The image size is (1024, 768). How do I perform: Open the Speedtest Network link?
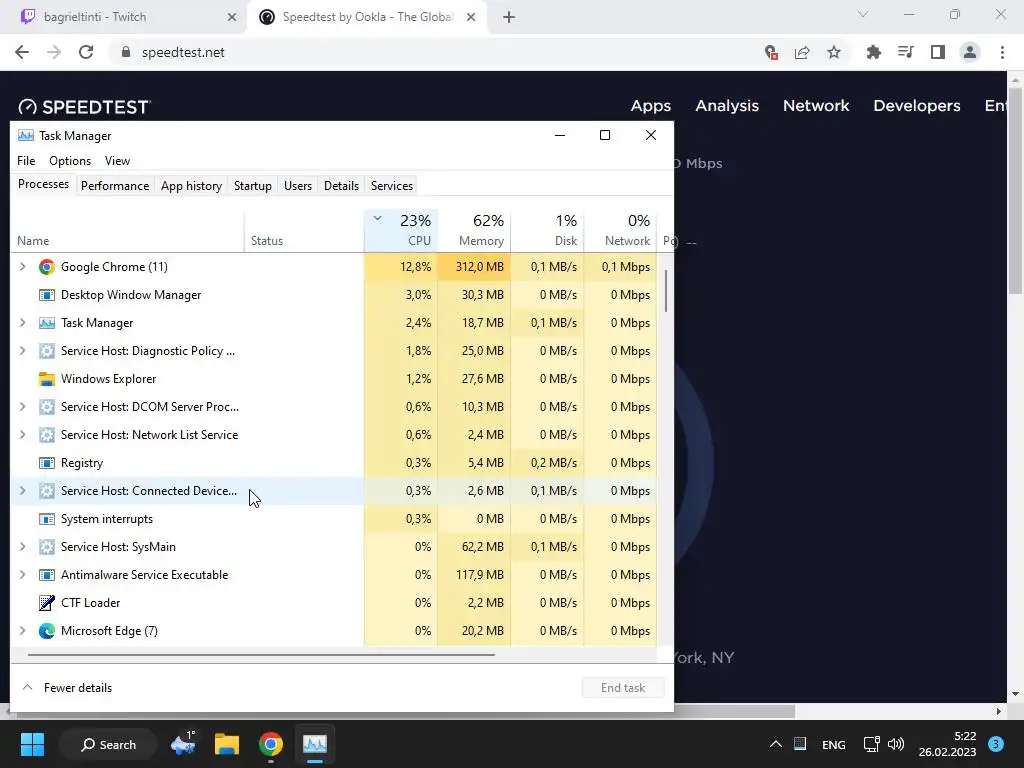816,106
